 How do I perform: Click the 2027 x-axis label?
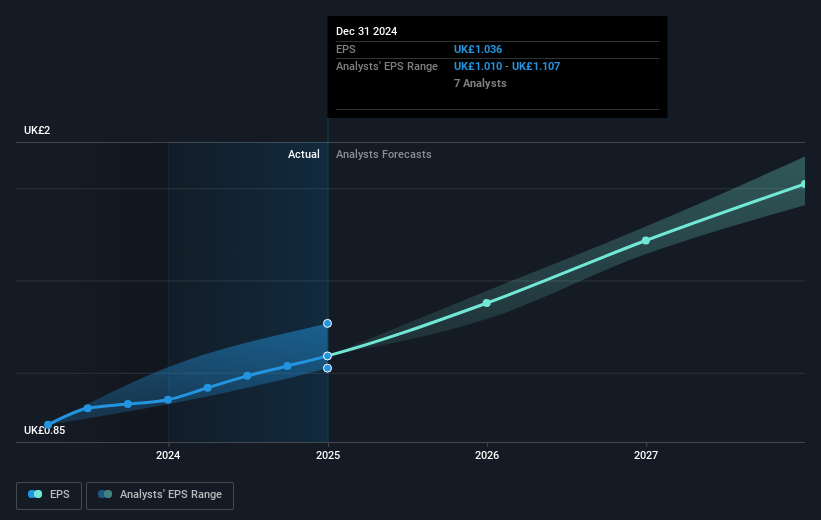click(x=646, y=455)
